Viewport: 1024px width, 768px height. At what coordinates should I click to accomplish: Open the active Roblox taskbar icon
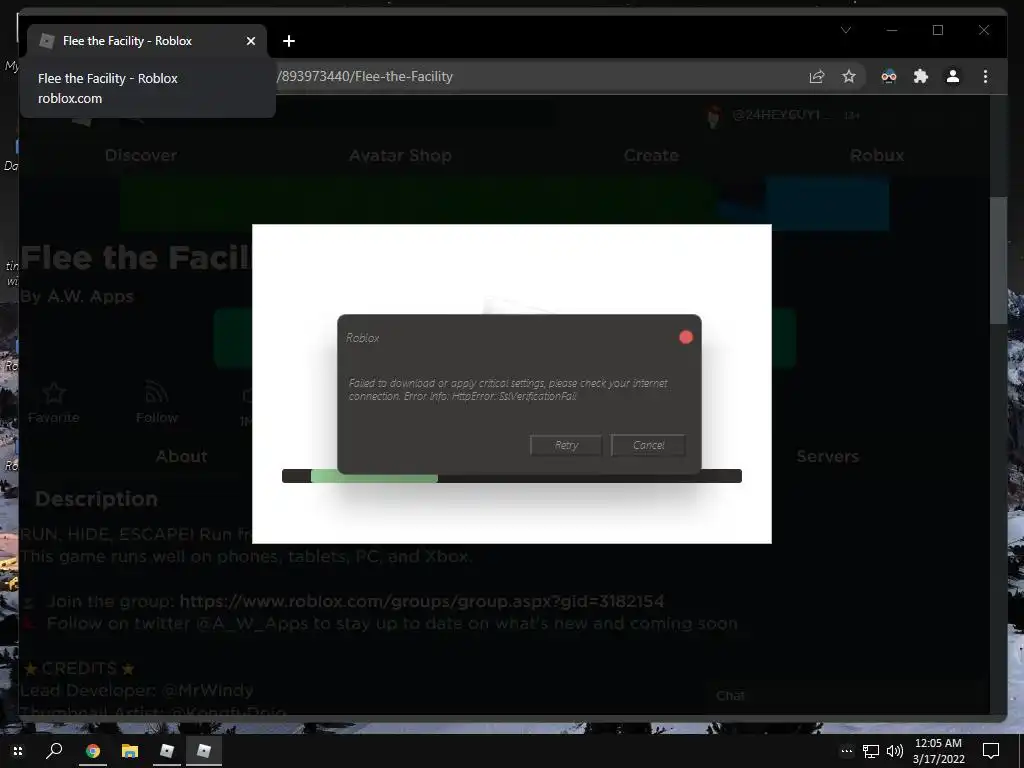[x=204, y=751]
